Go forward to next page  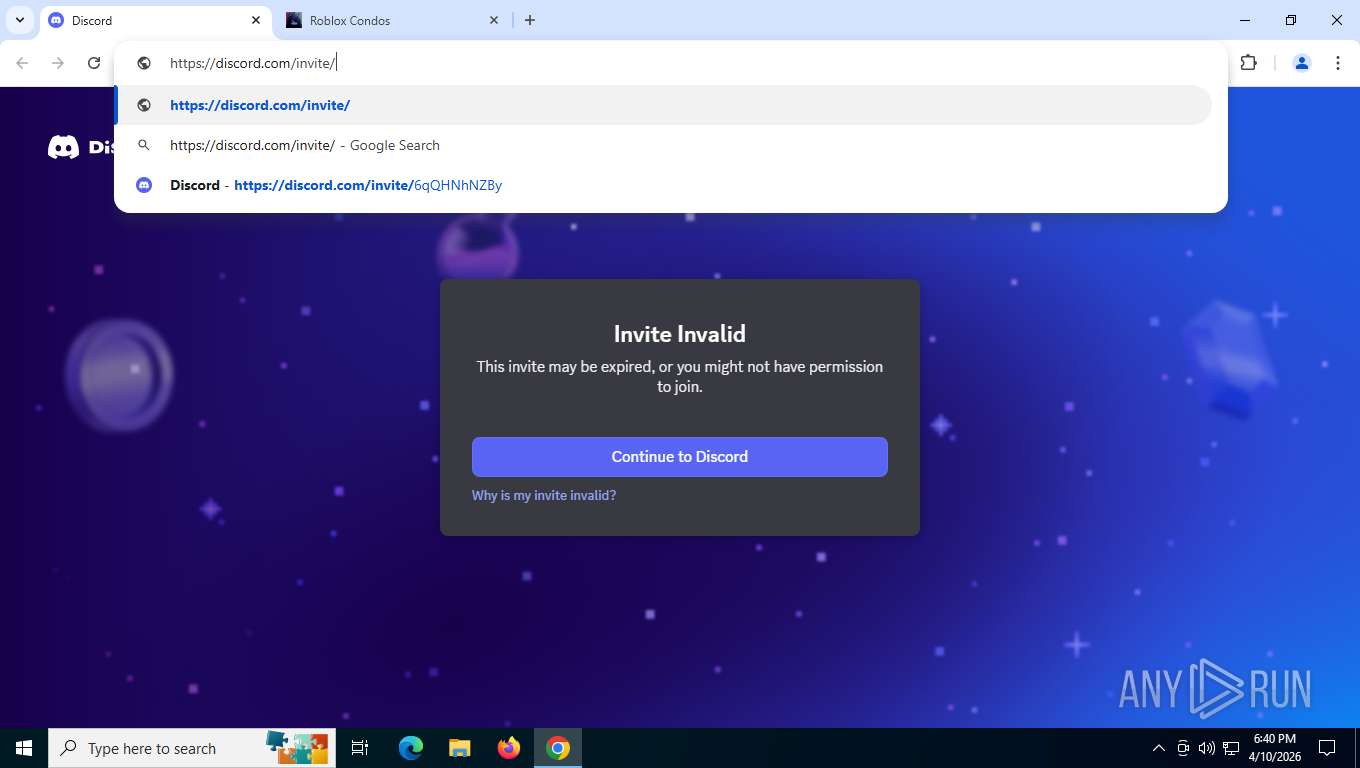click(58, 63)
